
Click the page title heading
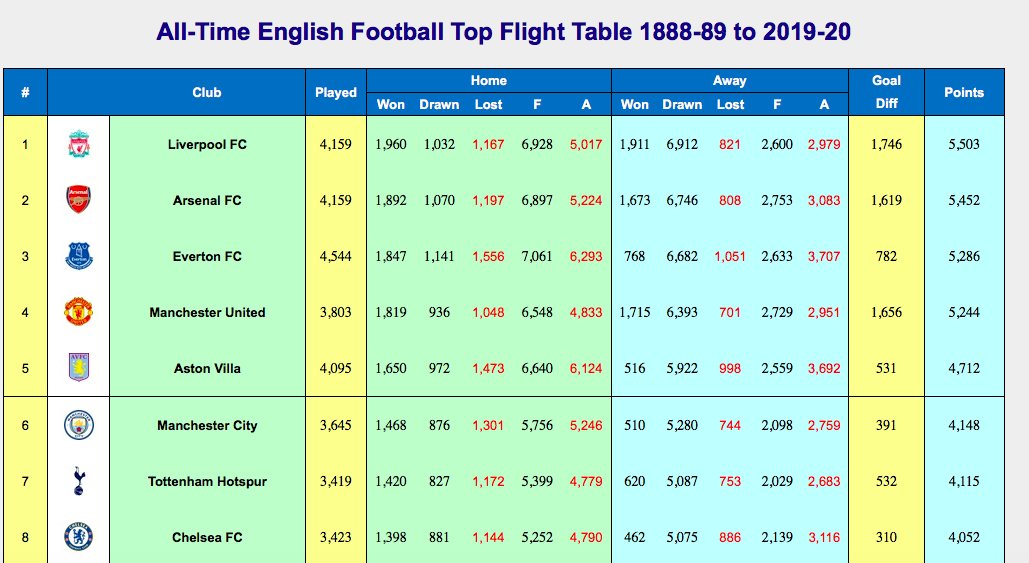point(504,32)
